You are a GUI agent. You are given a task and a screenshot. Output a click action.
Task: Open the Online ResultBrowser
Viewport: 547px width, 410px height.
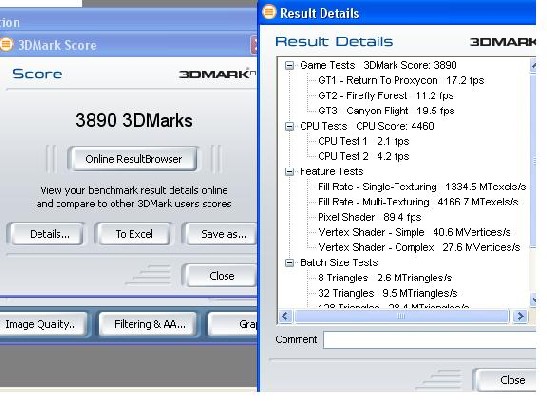coord(134,159)
